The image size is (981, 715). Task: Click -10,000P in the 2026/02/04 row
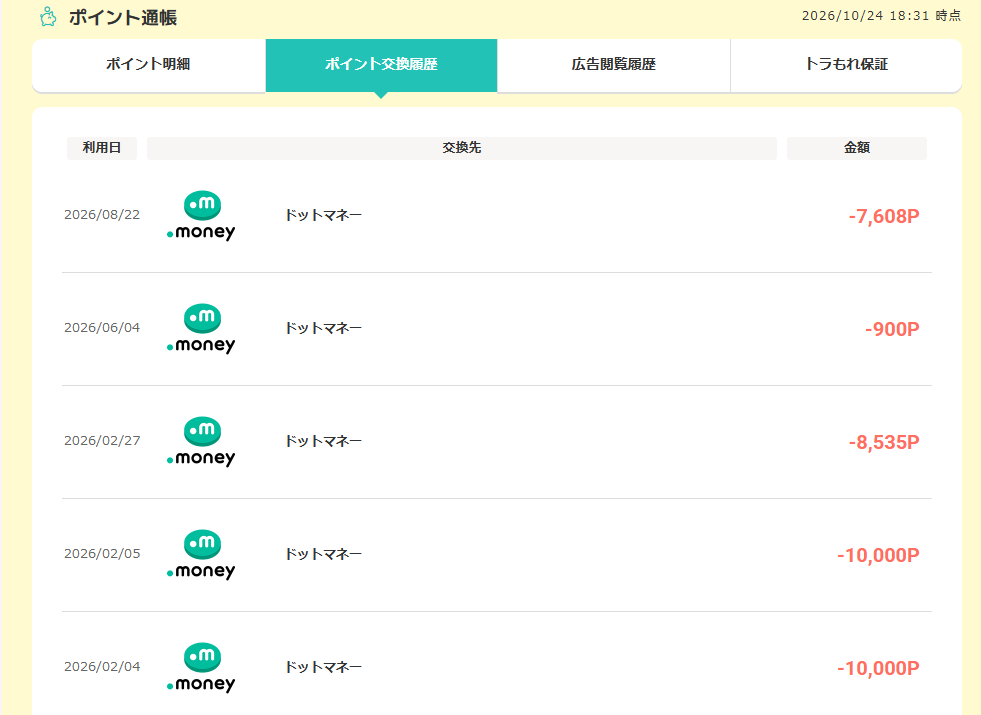tap(878, 669)
